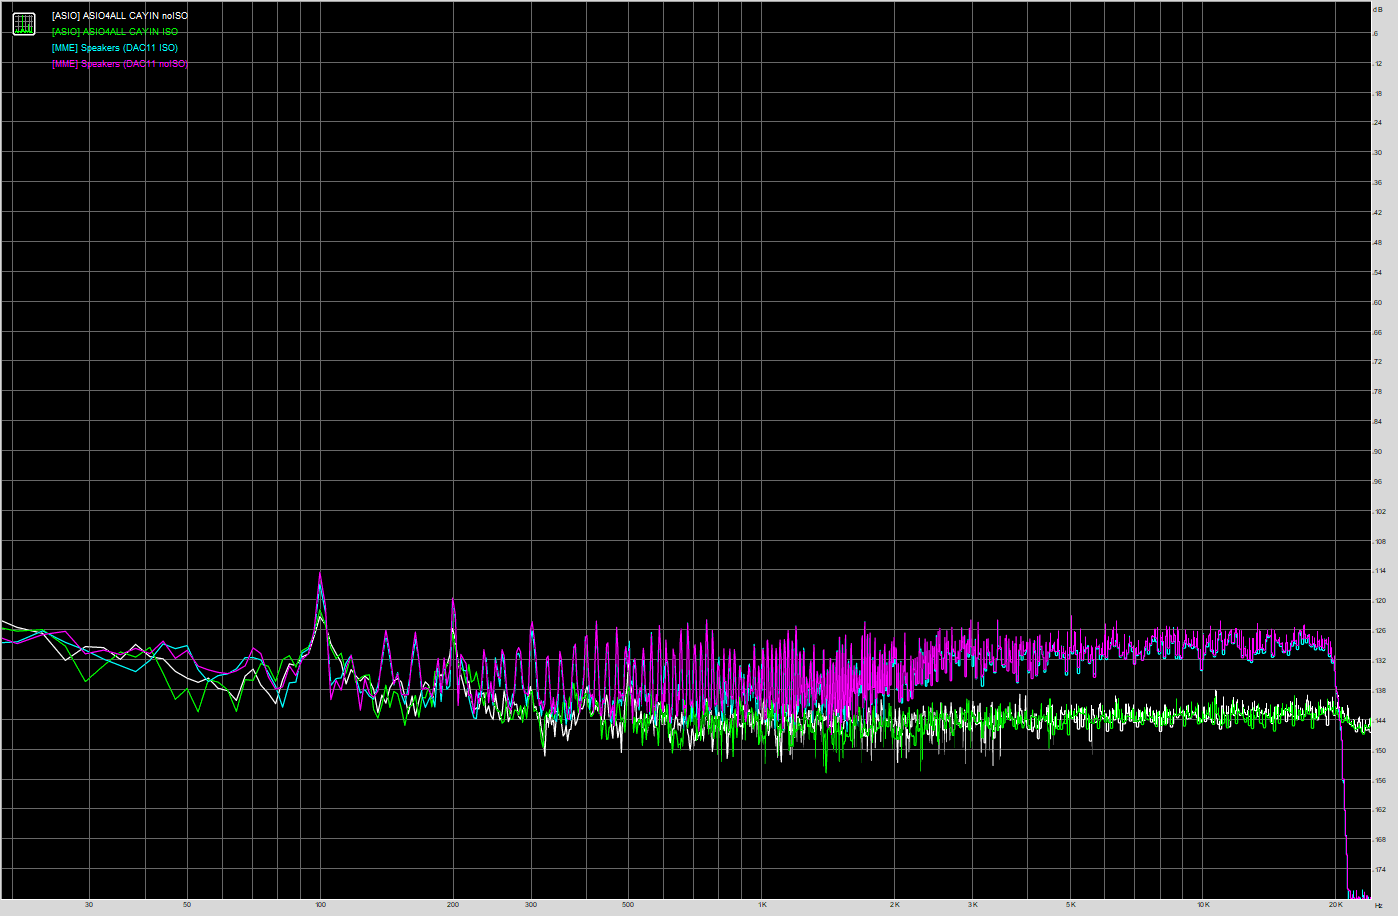The width and height of the screenshot is (1398, 916).
Task: Toggle the green [ASIO] ASIO4ALL CAYIN ISO trace
Action: click(114, 31)
